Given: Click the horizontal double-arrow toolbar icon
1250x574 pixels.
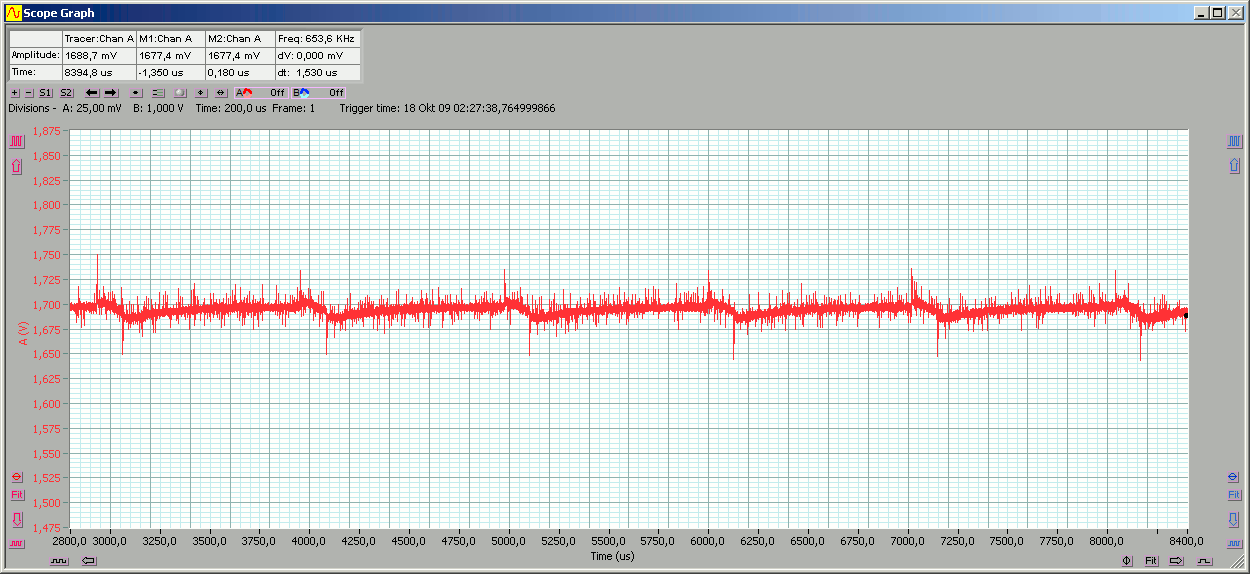Looking at the screenshot, I should [221, 92].
